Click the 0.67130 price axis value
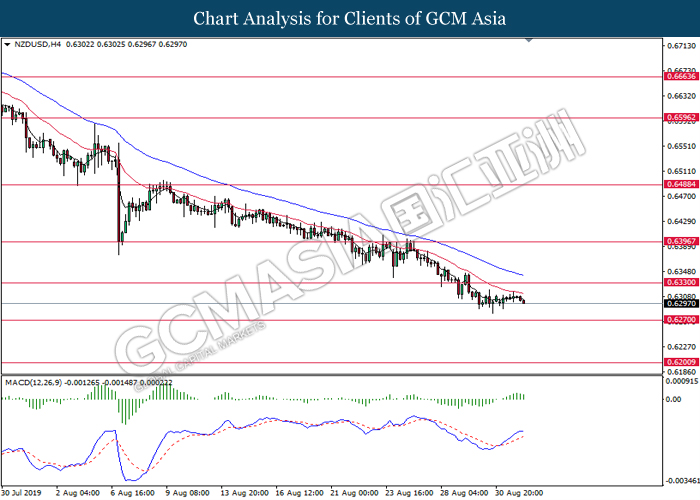The height and width of the screenshot is (500, 700). point(681,46)
